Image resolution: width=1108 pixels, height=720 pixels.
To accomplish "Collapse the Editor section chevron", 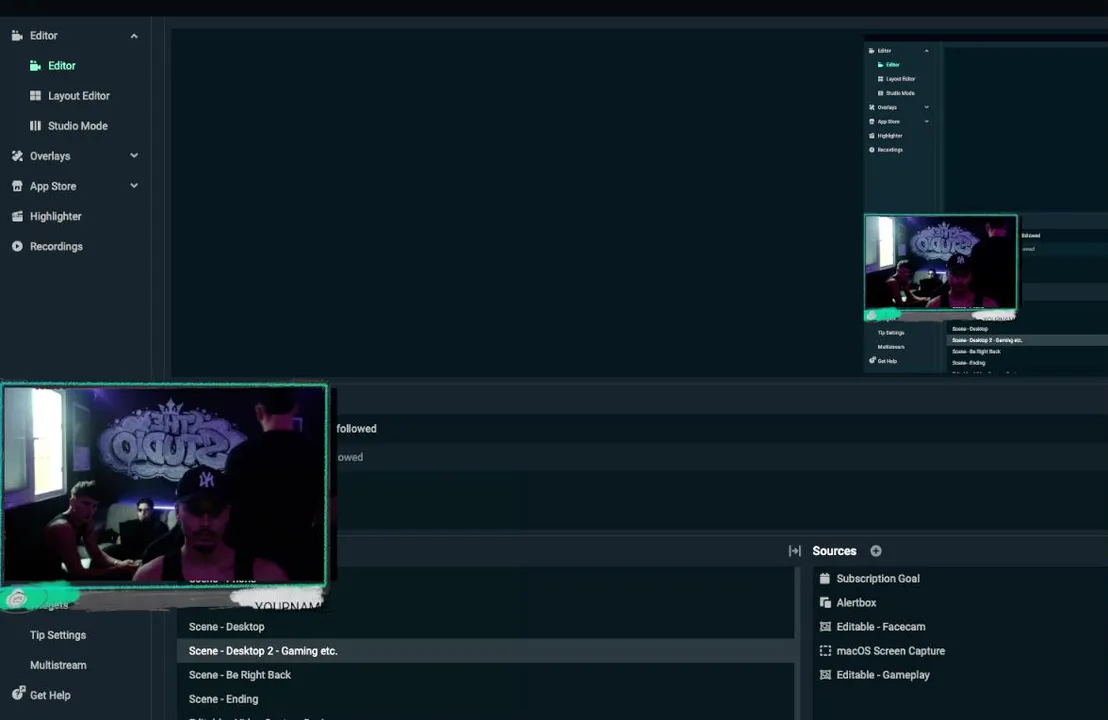I will tap(134, 36).
